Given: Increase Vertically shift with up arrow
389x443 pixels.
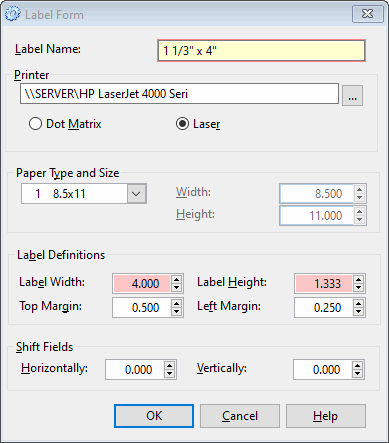Looking at the screenshot, I should pyautogui.click(x=357, y=365).
